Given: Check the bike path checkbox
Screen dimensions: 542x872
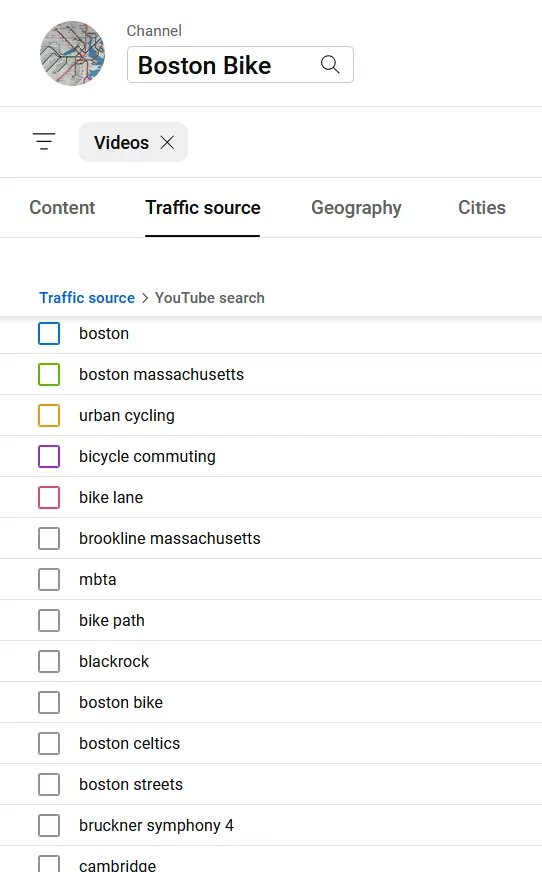Looking at the screenshot, I should point(49,621).
